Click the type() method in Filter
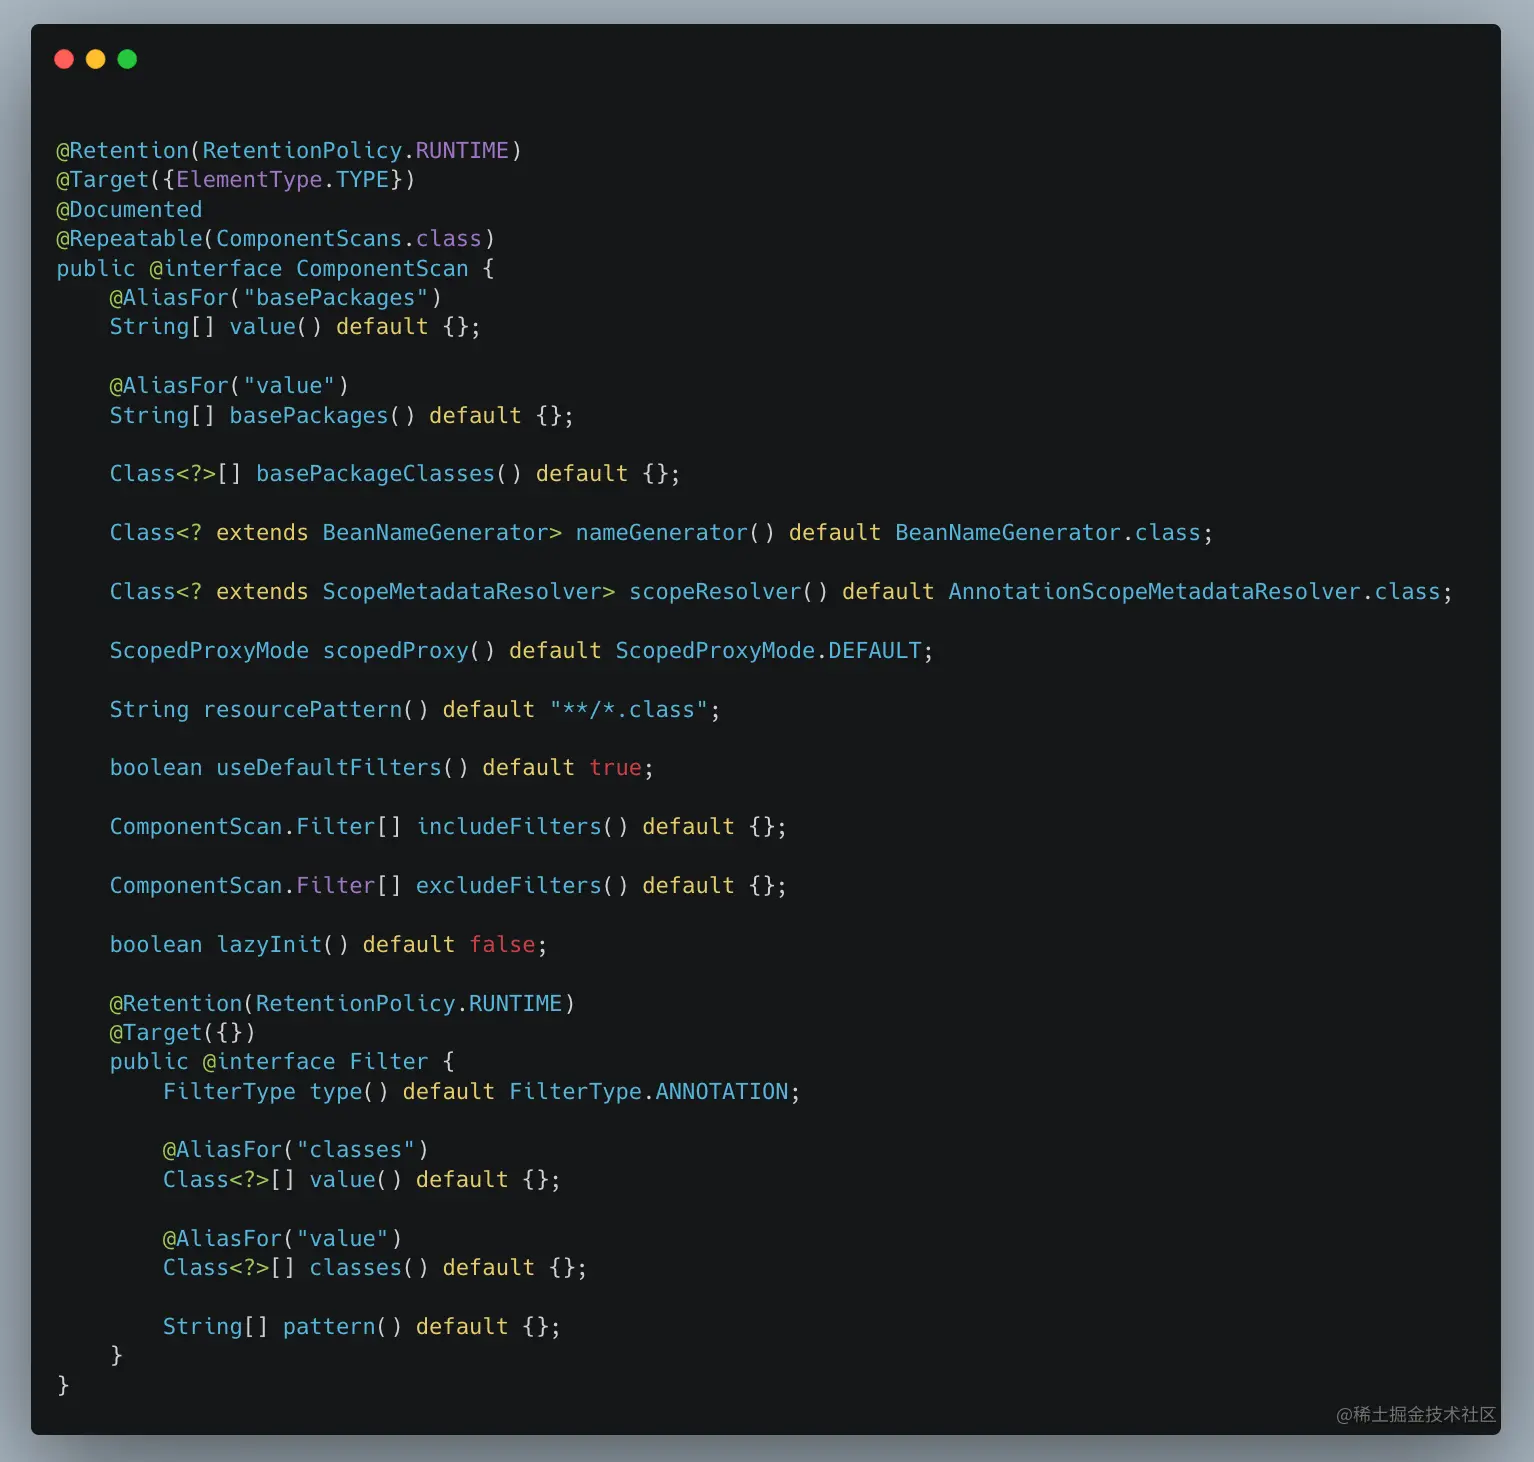Screen dimensions: 1534x1462 (349, 1091)
